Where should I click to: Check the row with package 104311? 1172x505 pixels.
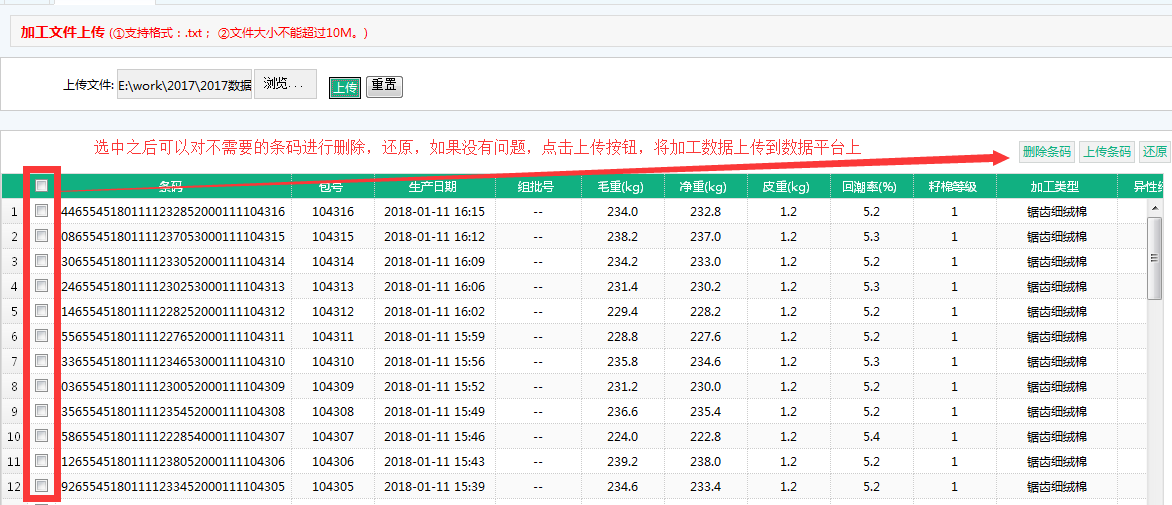[42, 335]
